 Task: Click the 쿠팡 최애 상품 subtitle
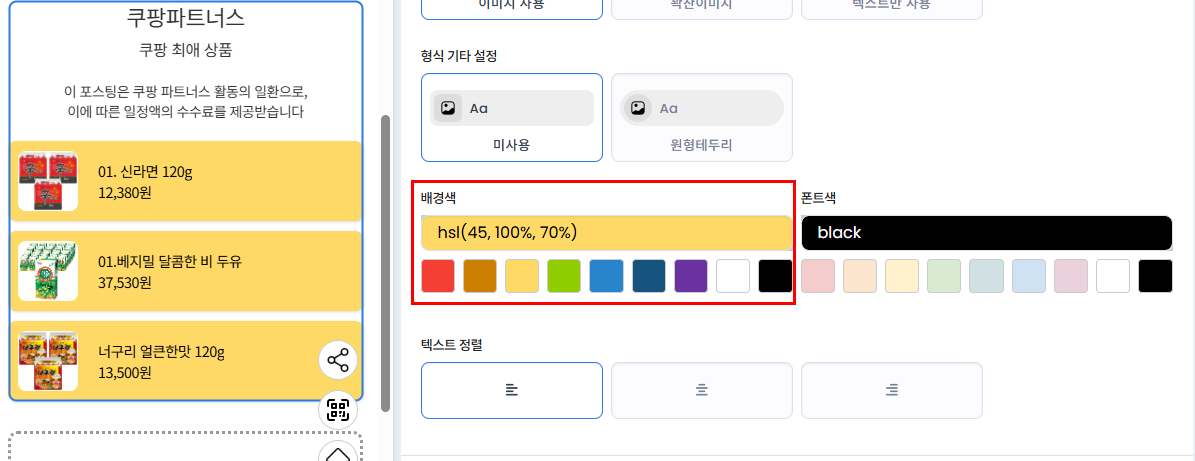(x=186, y=51)
